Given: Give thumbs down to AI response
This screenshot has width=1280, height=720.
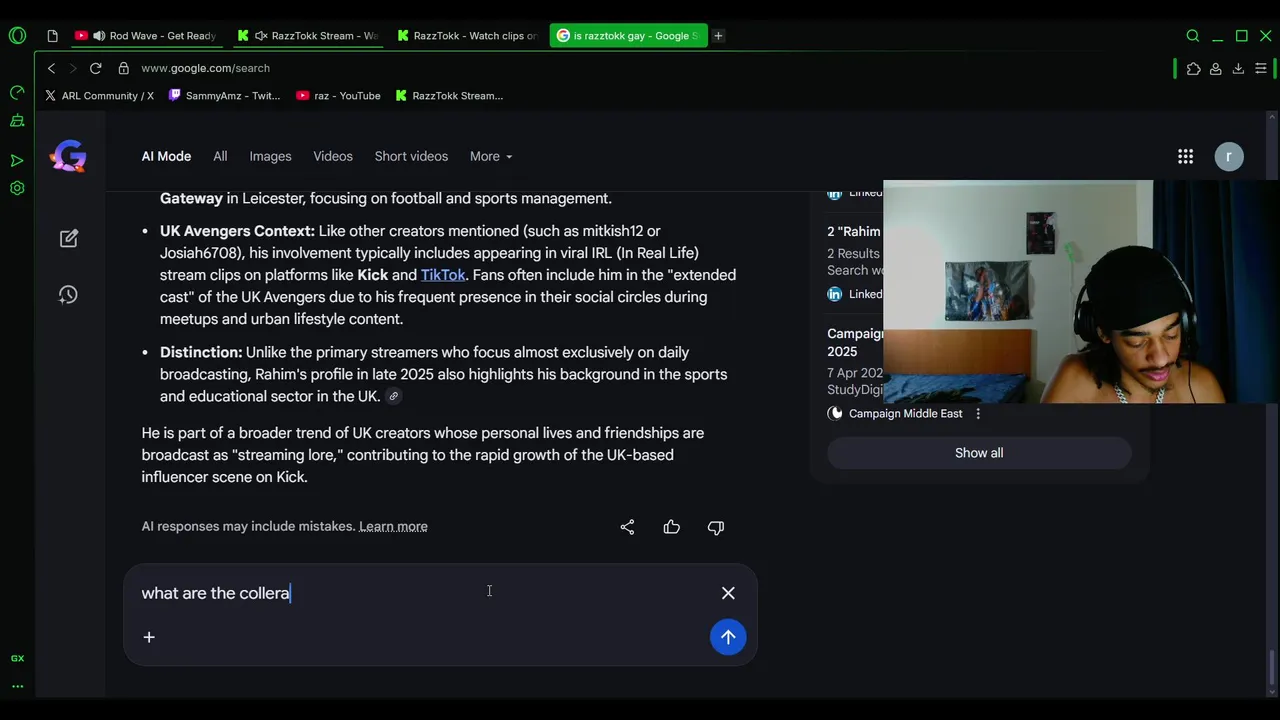Looking at the screenshot, I should [716, 527].
